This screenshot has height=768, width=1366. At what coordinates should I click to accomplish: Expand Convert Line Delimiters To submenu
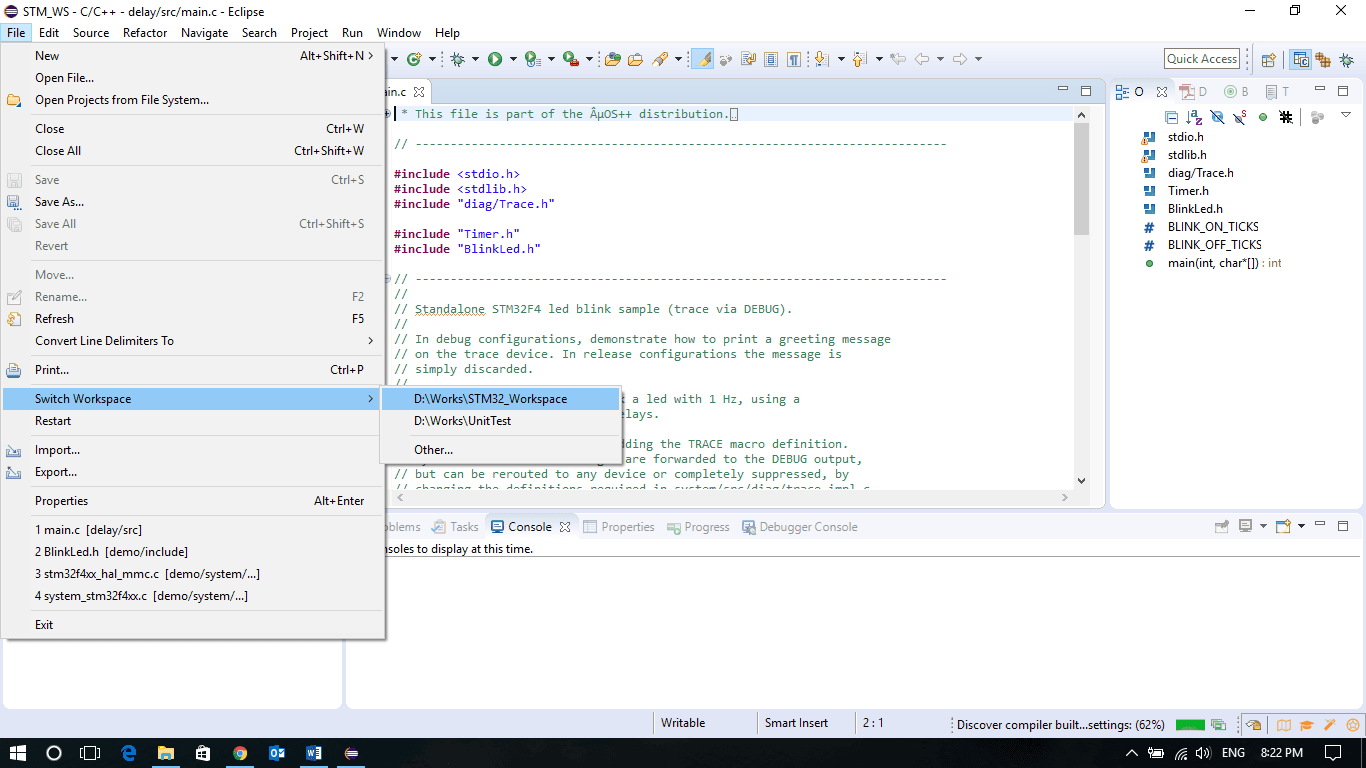point(193,341)
